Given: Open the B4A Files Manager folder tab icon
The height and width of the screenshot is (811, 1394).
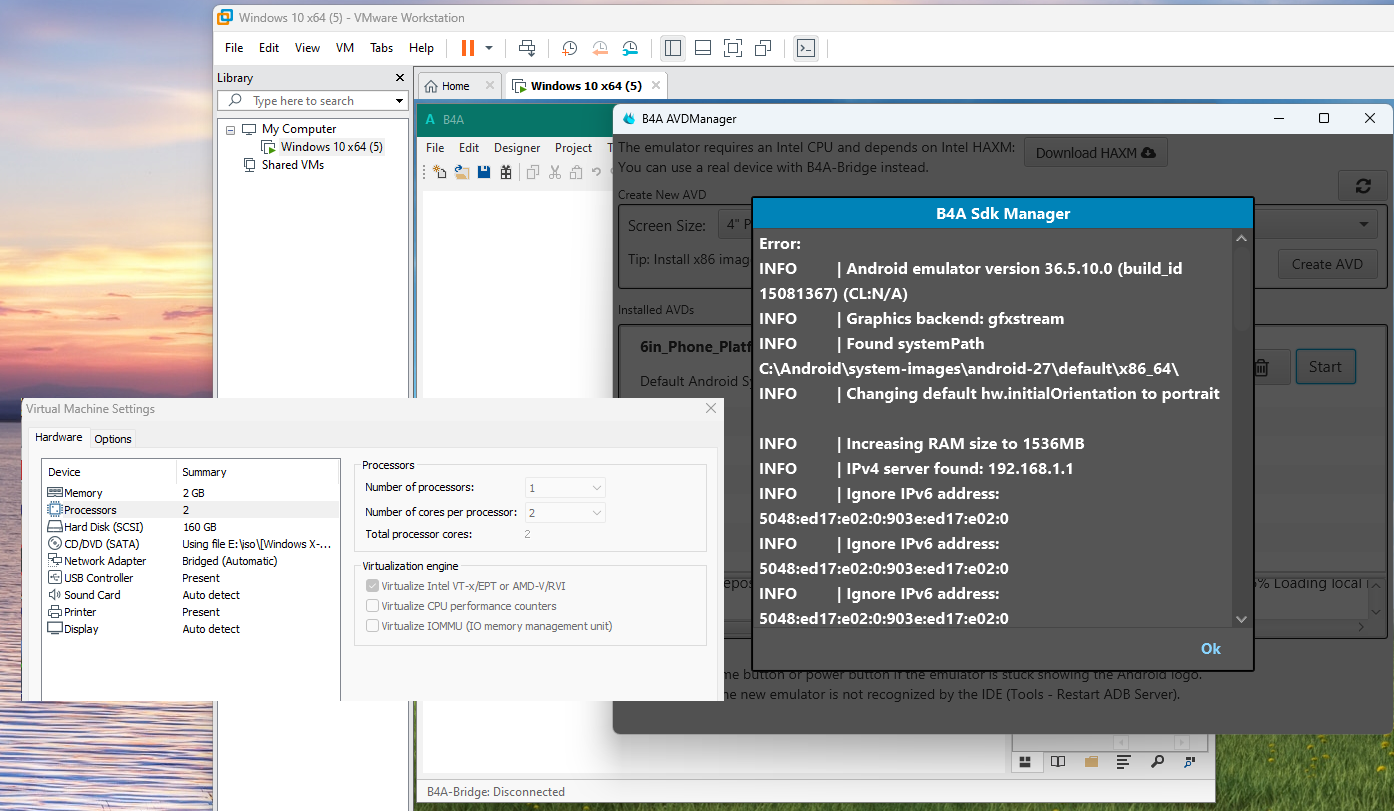Looking at the screenshot, I should [x=1091, y=762].
